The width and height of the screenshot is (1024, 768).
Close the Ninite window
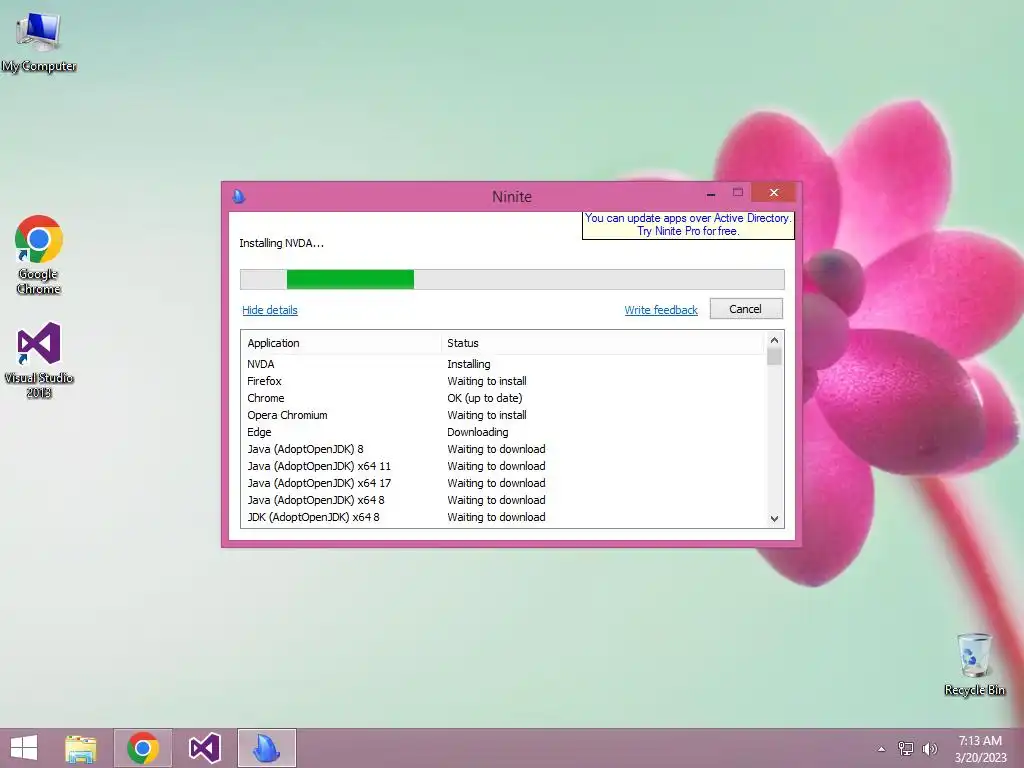point(774,193)
